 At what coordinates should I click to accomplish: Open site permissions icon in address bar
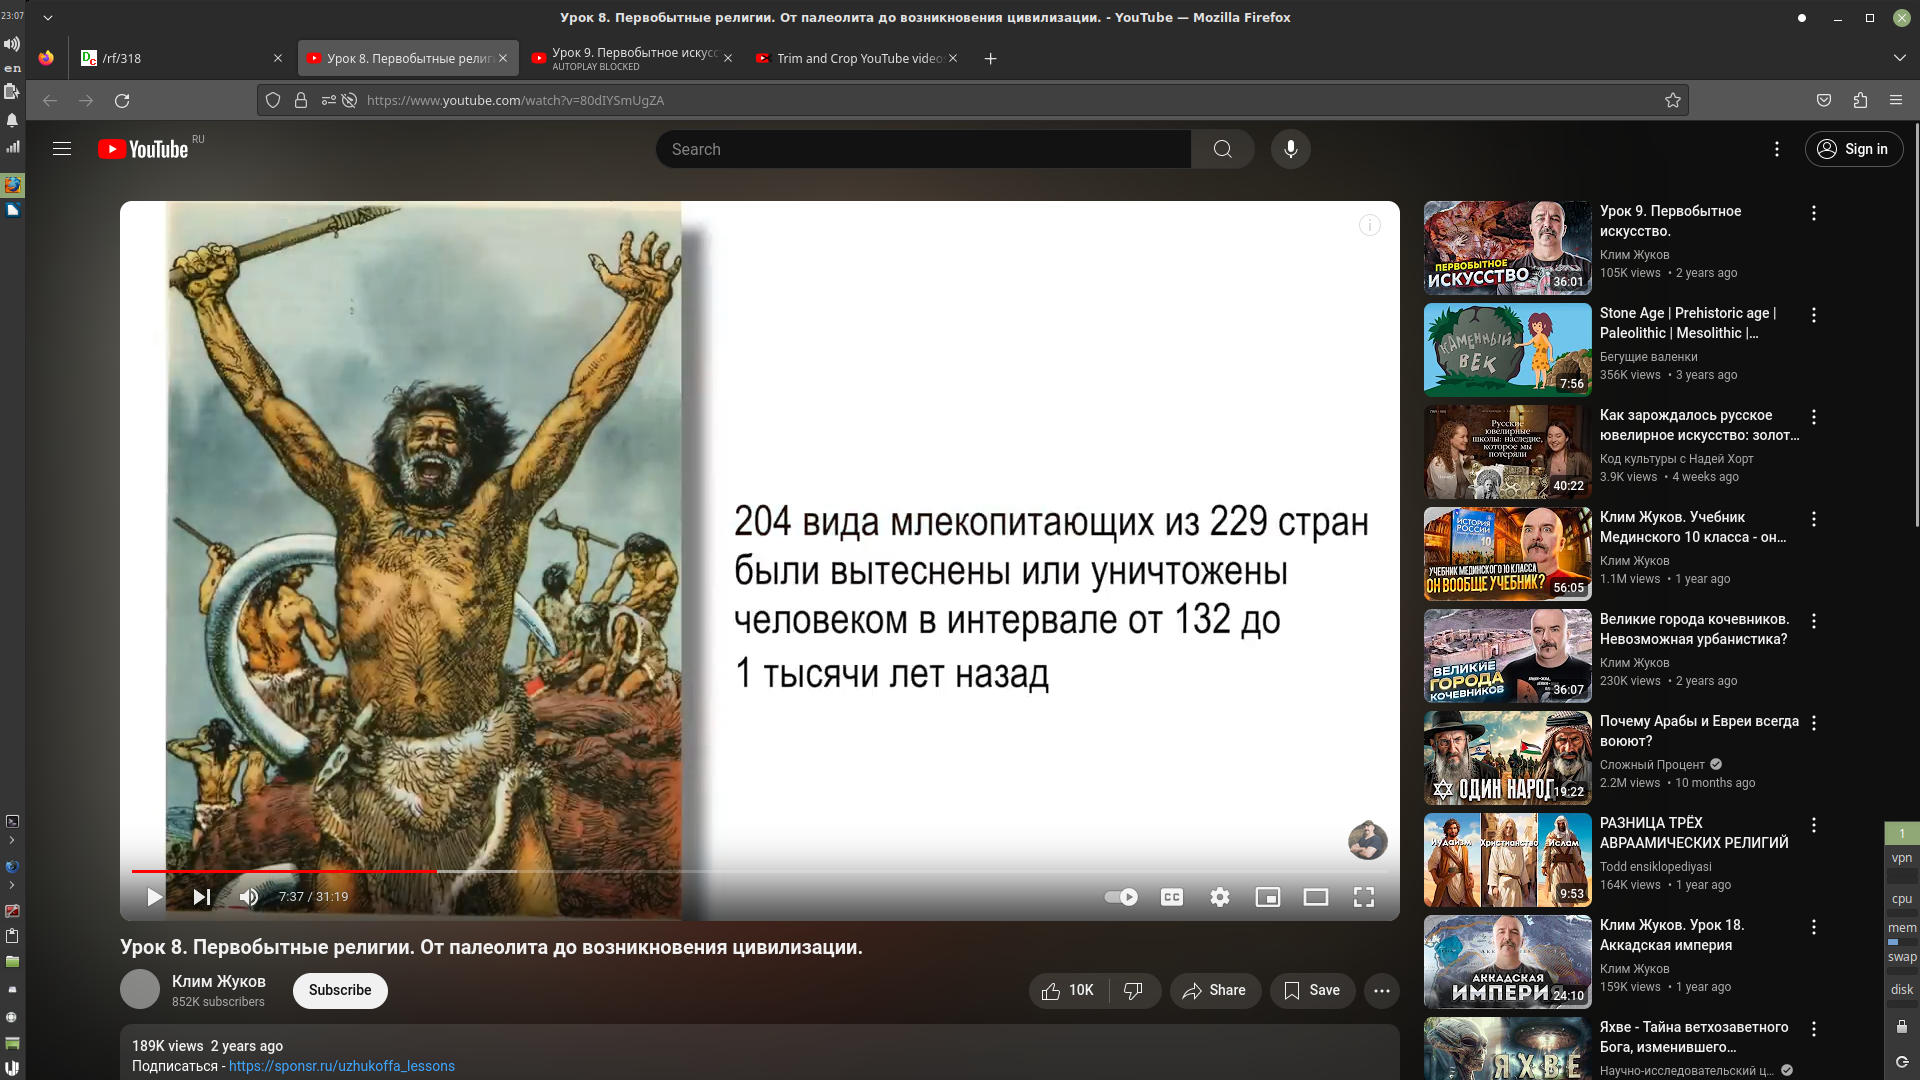[328, 100]
